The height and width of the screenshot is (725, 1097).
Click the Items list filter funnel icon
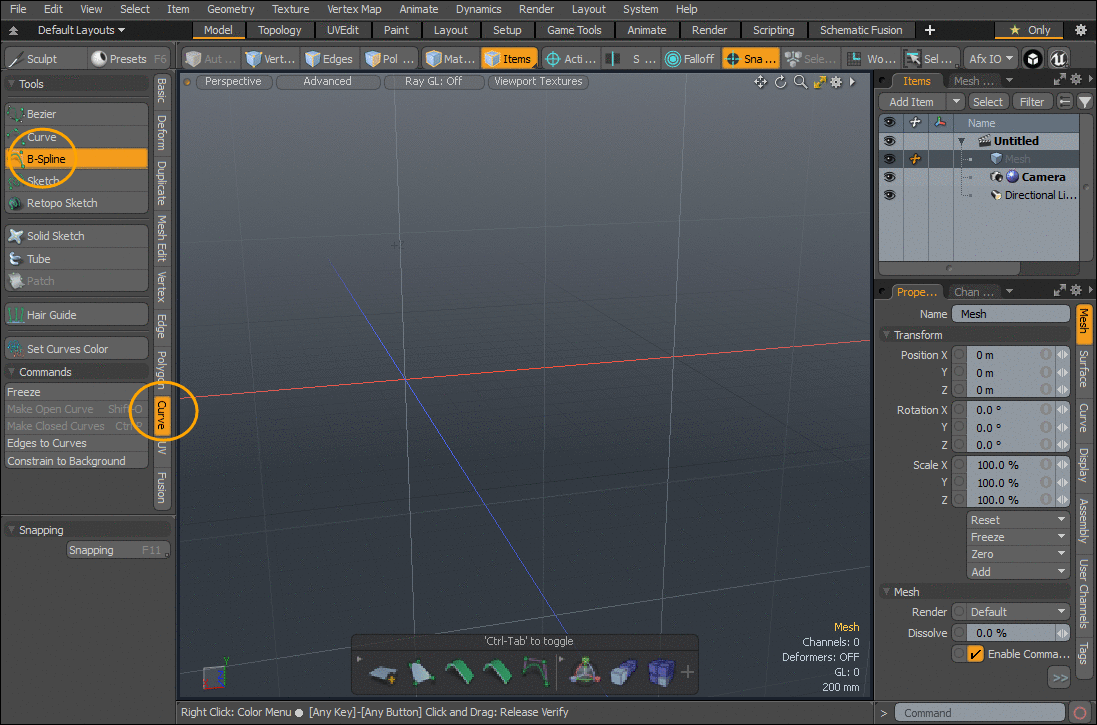point(1084,102)
